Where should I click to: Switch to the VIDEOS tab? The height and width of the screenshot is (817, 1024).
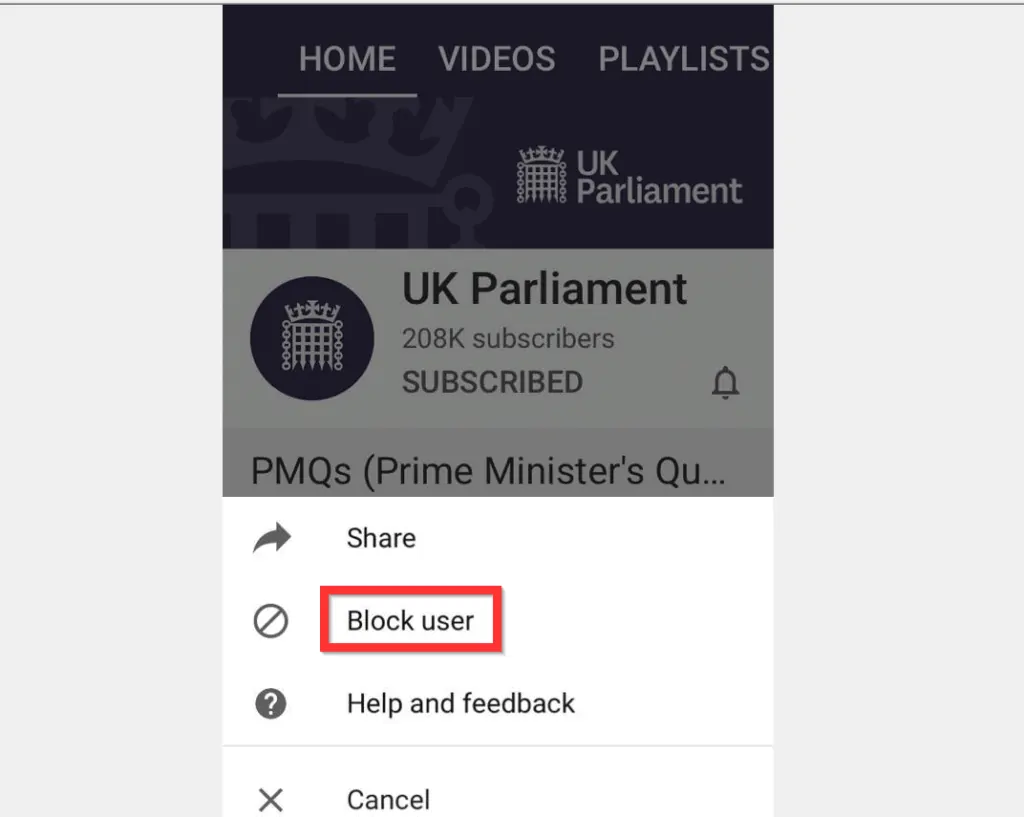(x=496, y=59)
